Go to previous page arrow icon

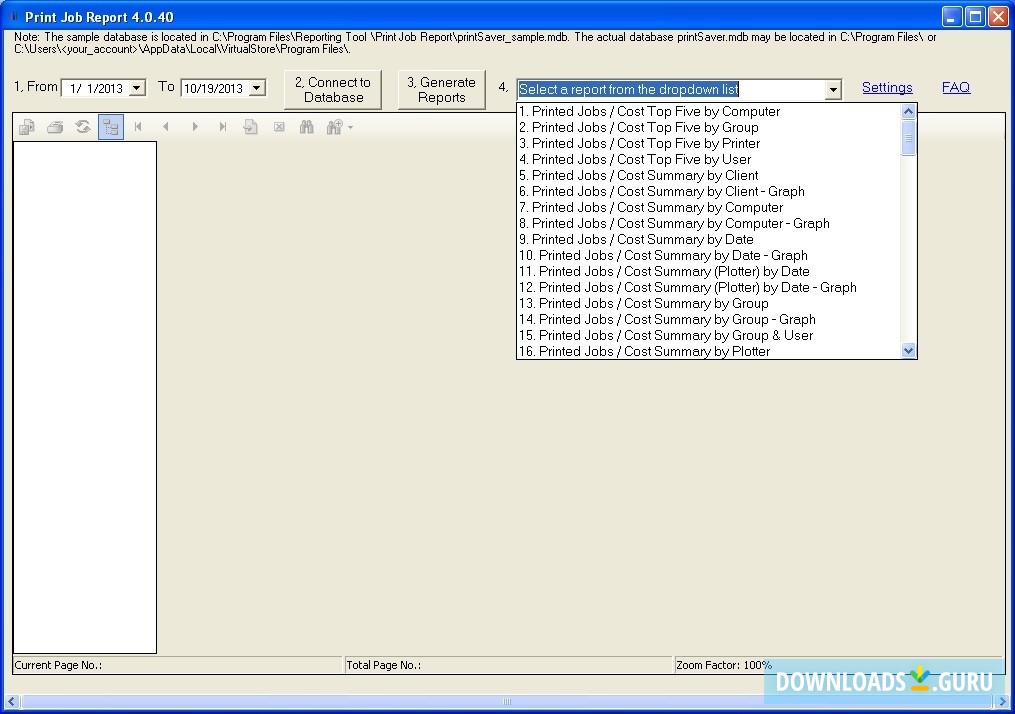click(166, 127)
